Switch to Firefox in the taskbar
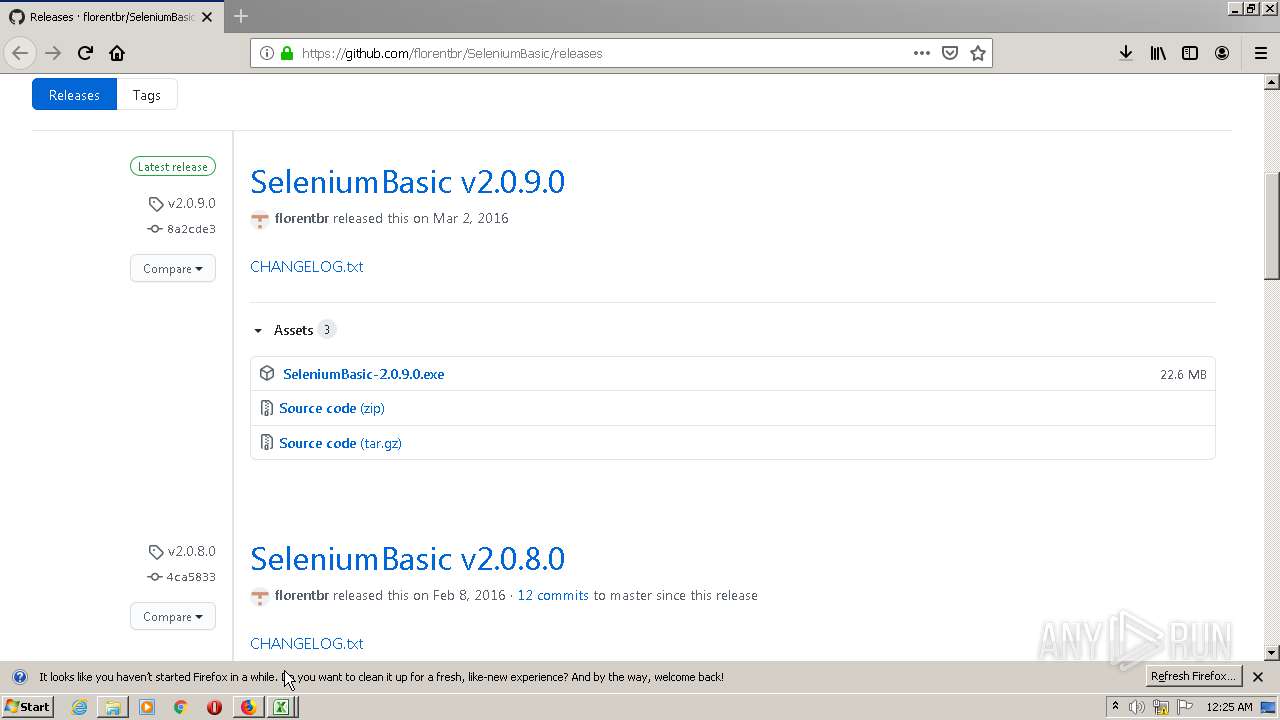This screenshot has height=720, width=1280. click(x=248, y=707)
